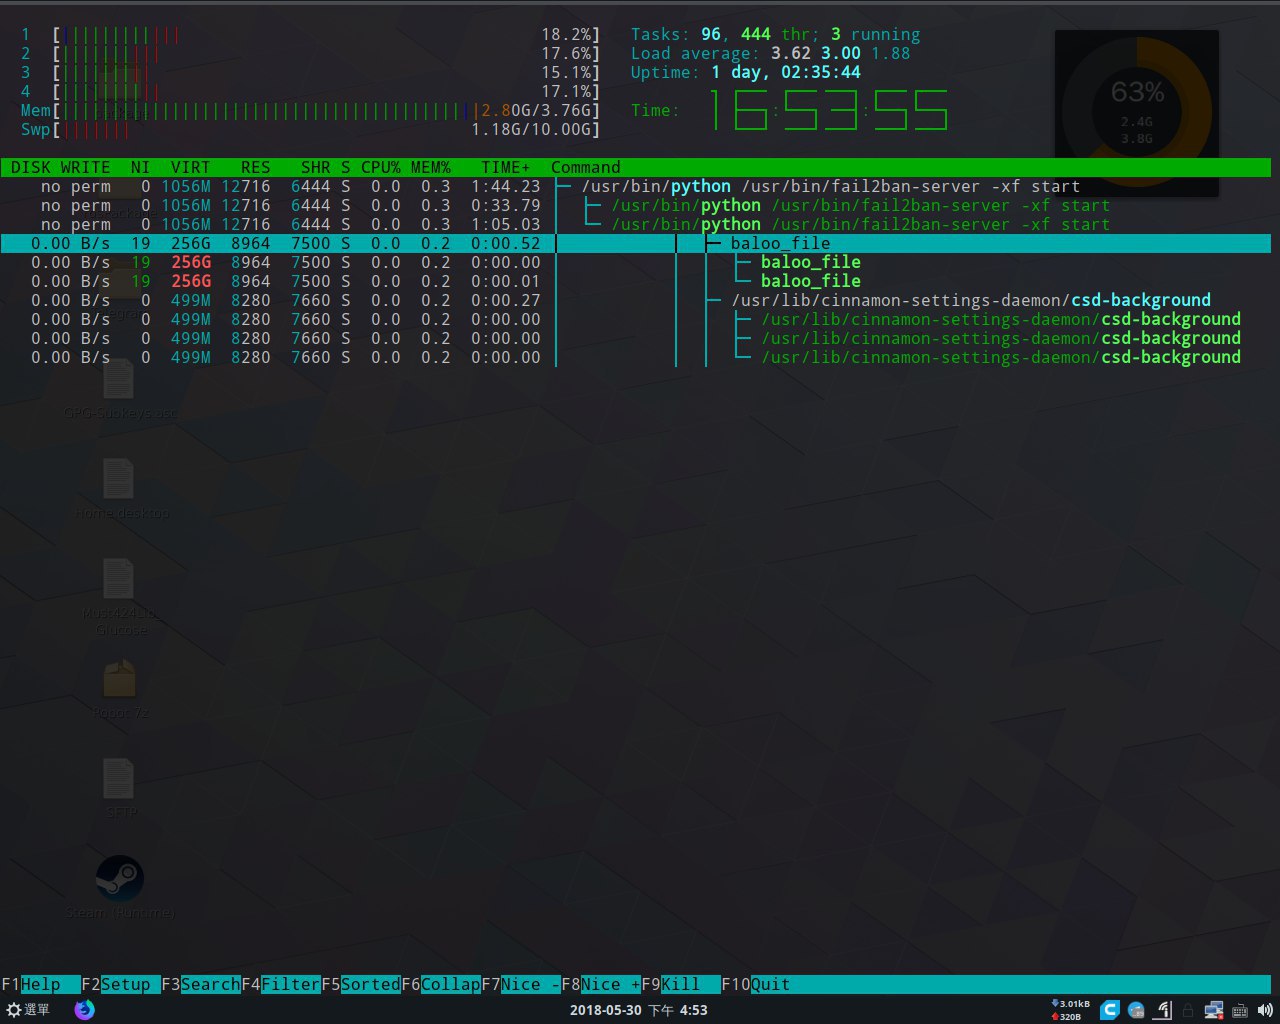Click the 63% memory donut widget
The image size is (1280, 1024).
pos(1137,113)
